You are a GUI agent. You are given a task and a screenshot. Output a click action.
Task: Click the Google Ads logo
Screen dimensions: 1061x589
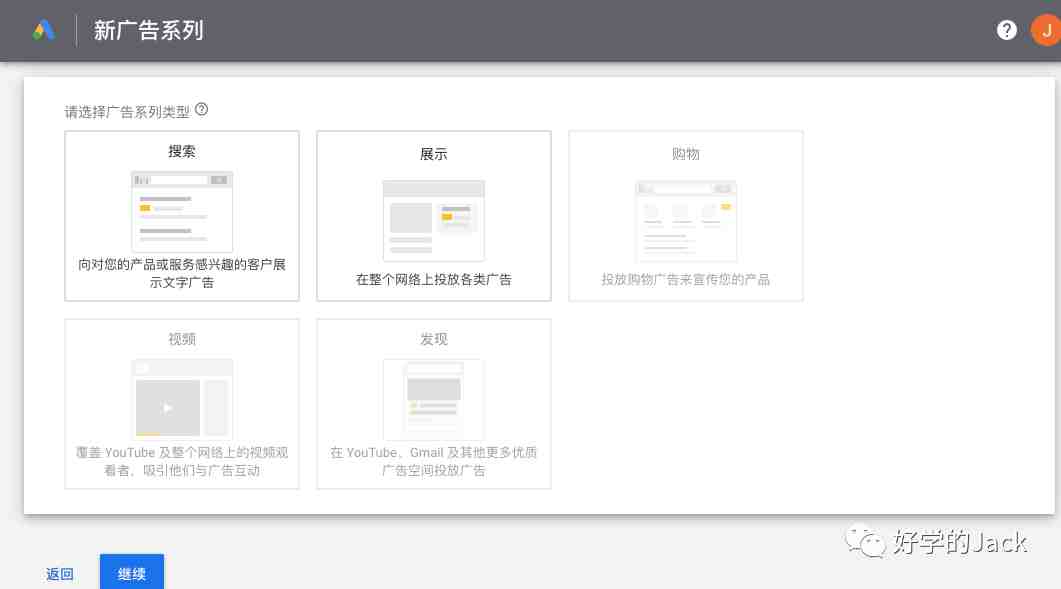(x=43, y=29)
